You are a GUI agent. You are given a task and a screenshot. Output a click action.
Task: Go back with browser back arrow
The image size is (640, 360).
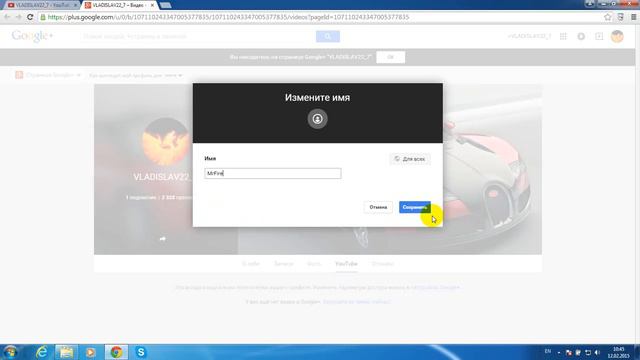click(x=7, y=17)
